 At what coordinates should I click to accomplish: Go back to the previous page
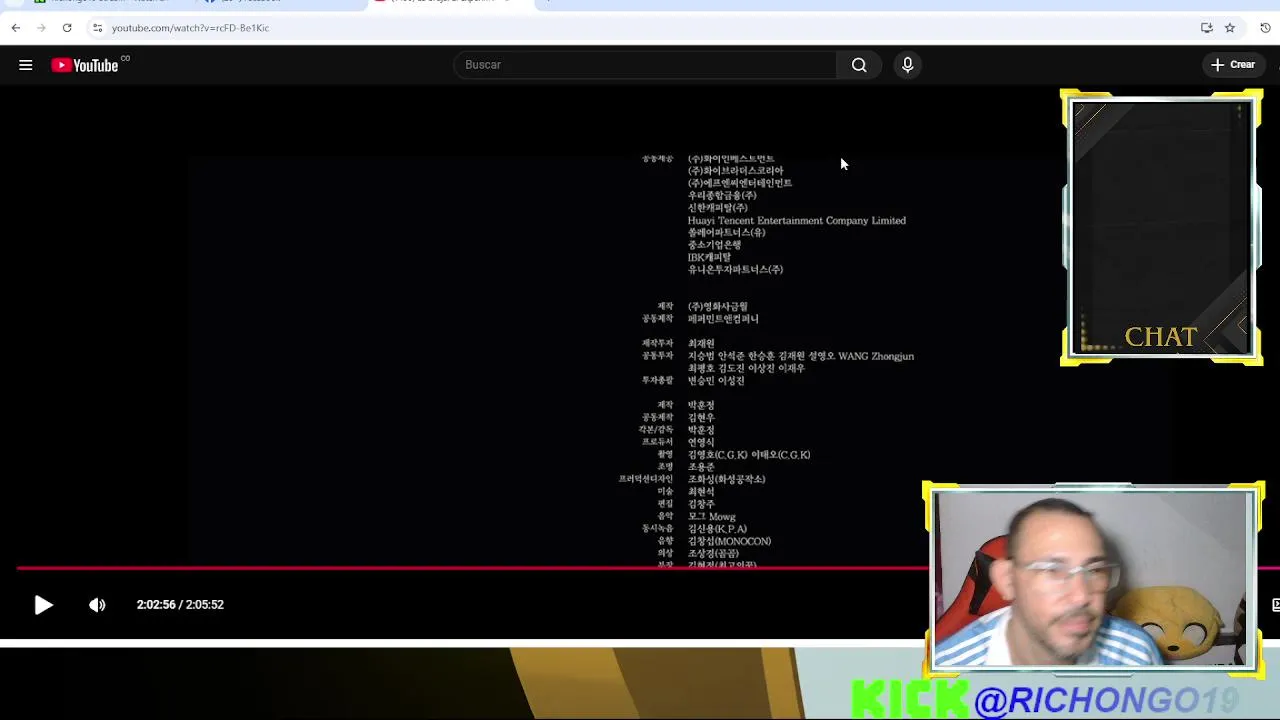[x=16, y=28]
